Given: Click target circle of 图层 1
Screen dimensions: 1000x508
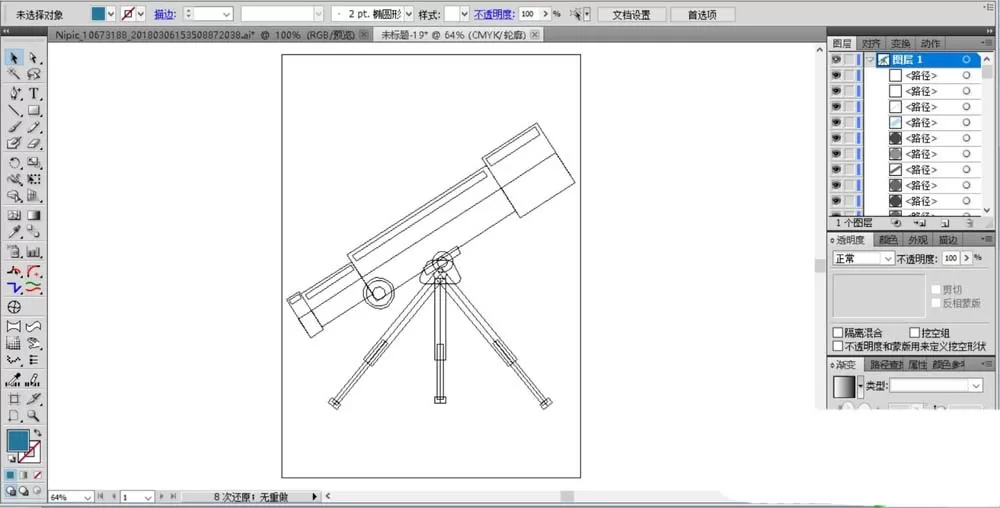Looking at the screenshot, I should [967, 59].
